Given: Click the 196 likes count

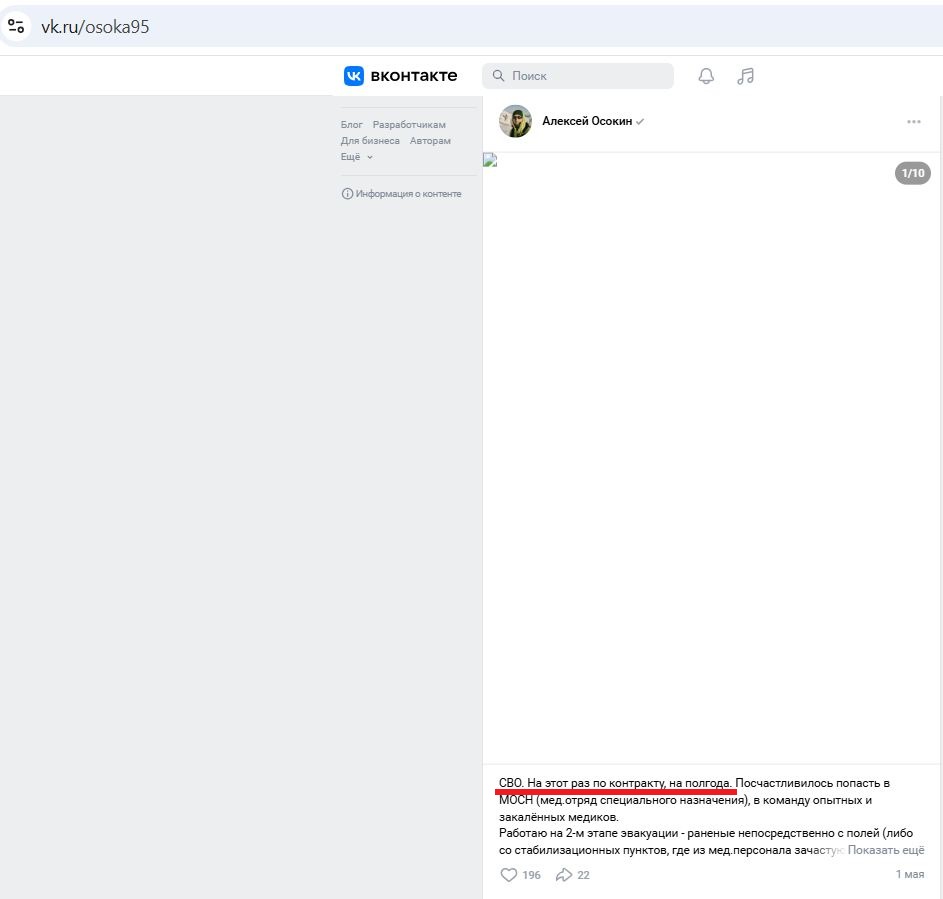Looking at the screenshot, I should coord(531,875).
